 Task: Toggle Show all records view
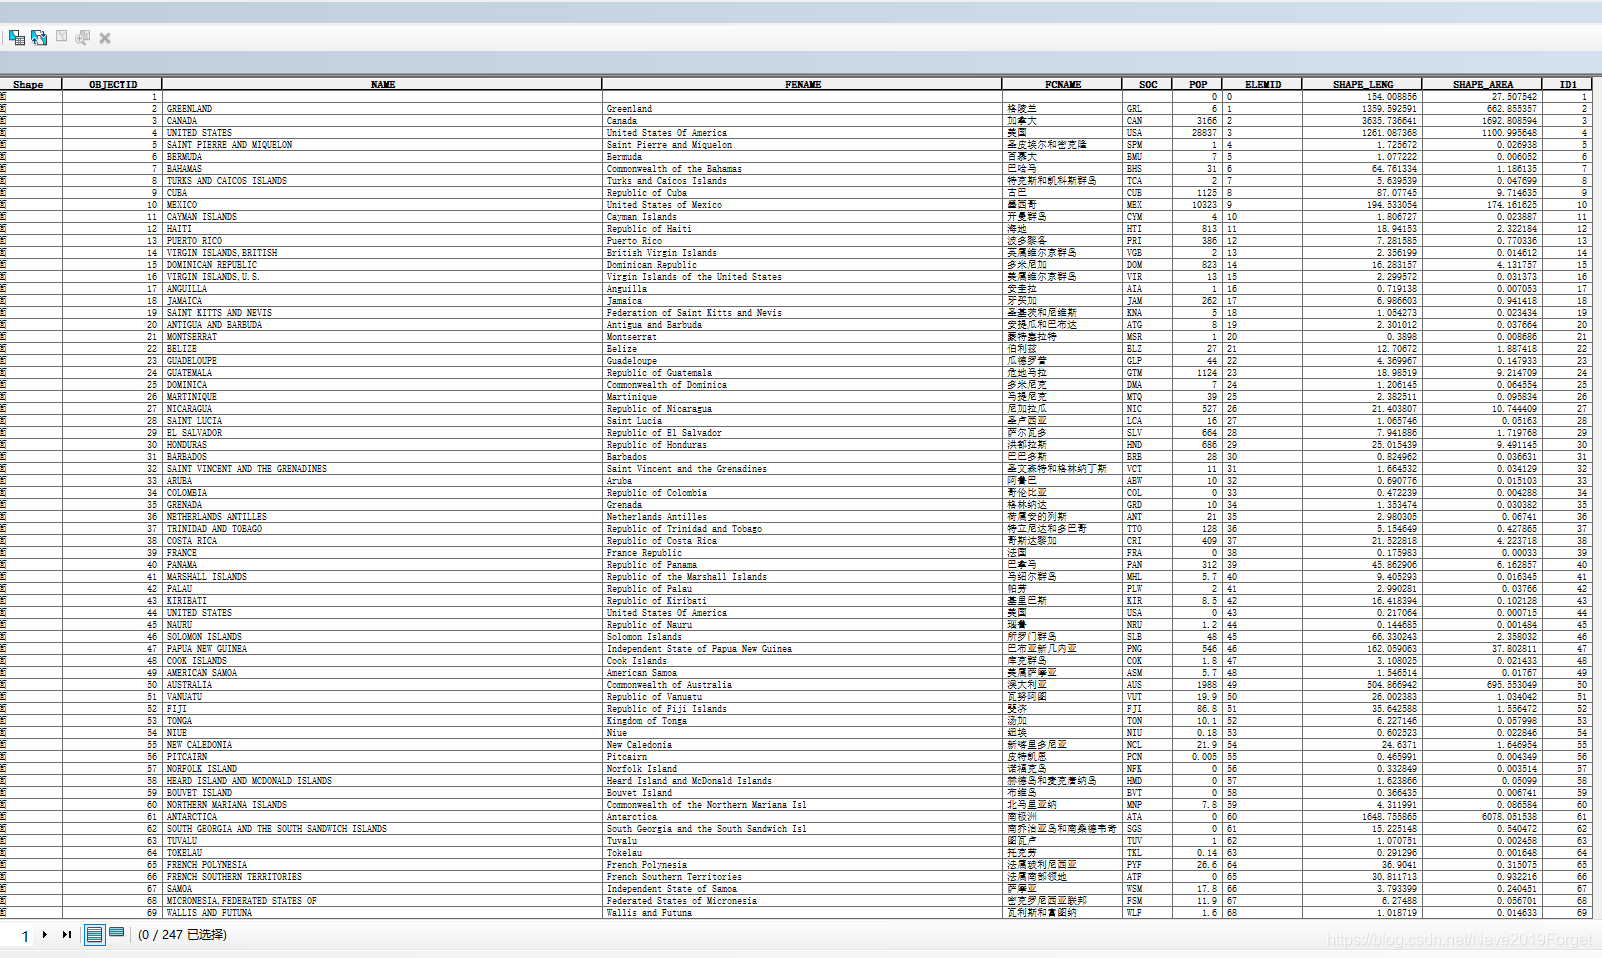click(94, 934)
